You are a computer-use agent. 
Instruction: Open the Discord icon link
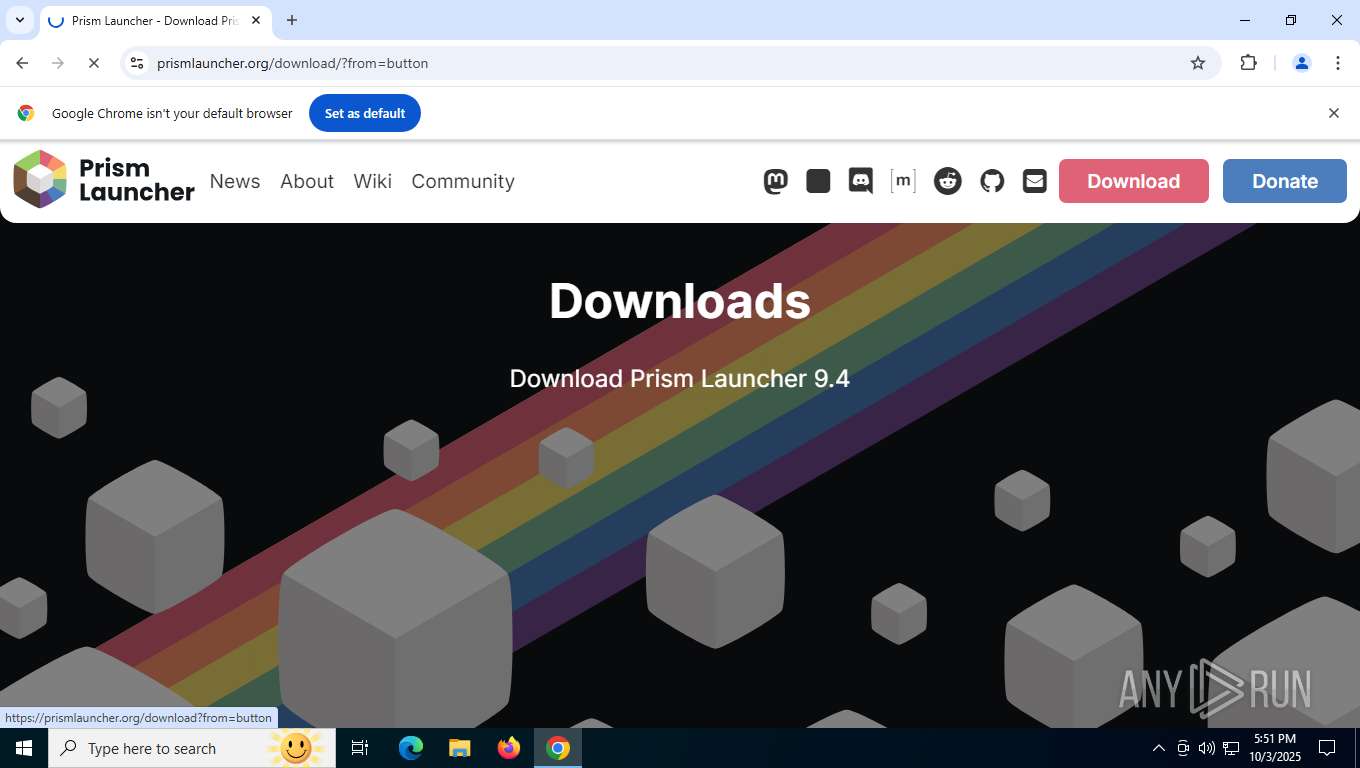pos(860,181)
